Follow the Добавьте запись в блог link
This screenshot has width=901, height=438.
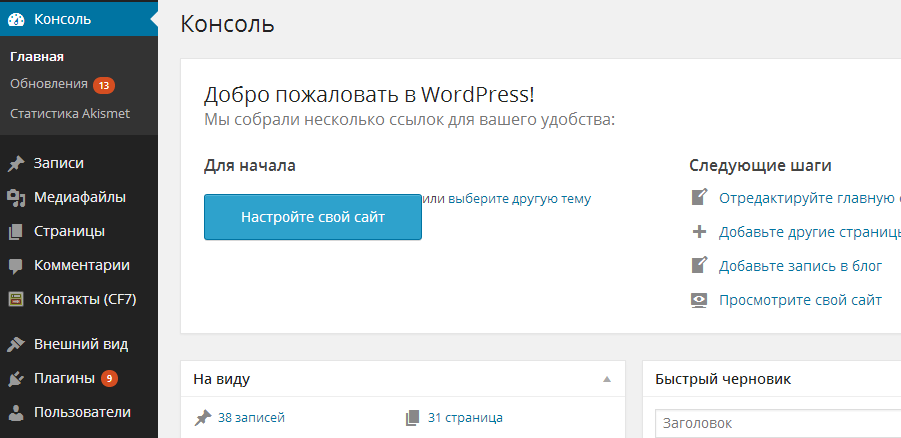point(800,266)
